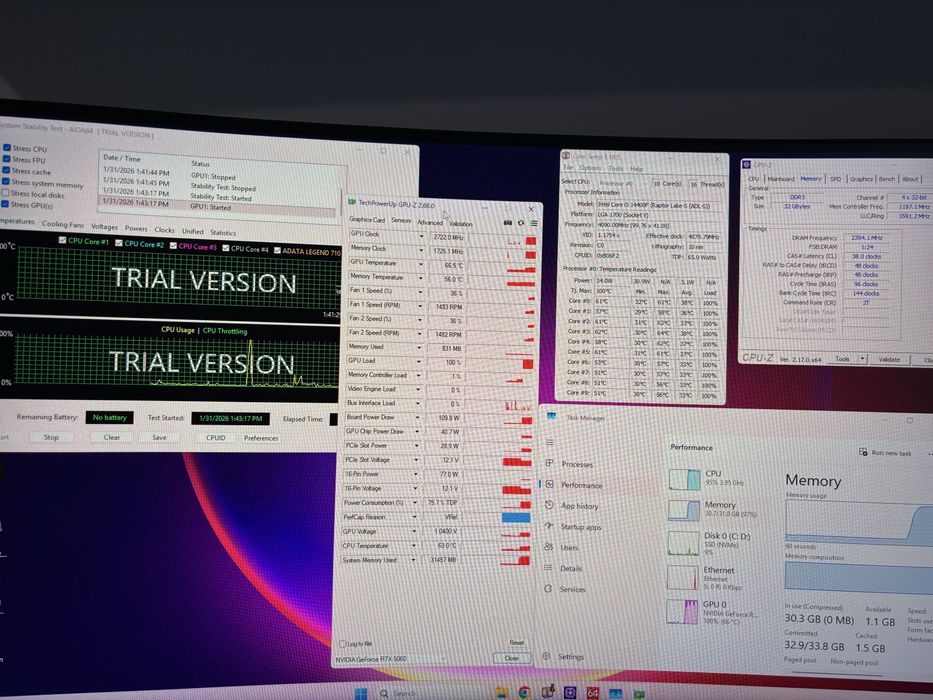
Task: Enable Log to file in GPU-Z
Action: [x=342, y=643]
